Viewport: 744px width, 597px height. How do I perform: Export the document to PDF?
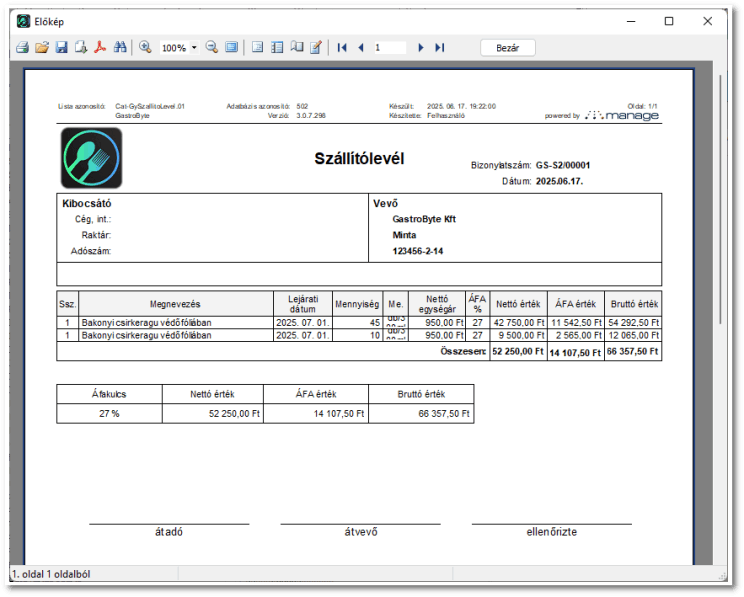100,47
